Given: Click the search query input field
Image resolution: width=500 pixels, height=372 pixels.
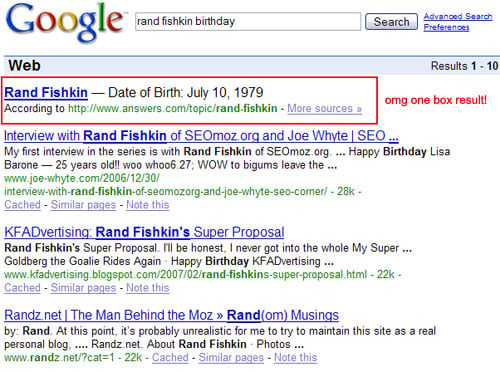Looking at the screenshot, I should click(248, 22).
